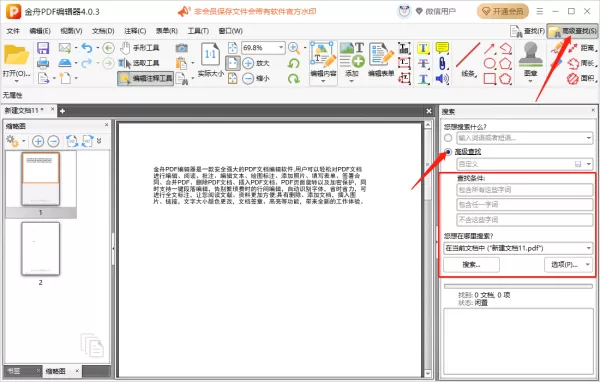Click the blue undo arrow icon
The image size is (600, 382).
point(87,48)
